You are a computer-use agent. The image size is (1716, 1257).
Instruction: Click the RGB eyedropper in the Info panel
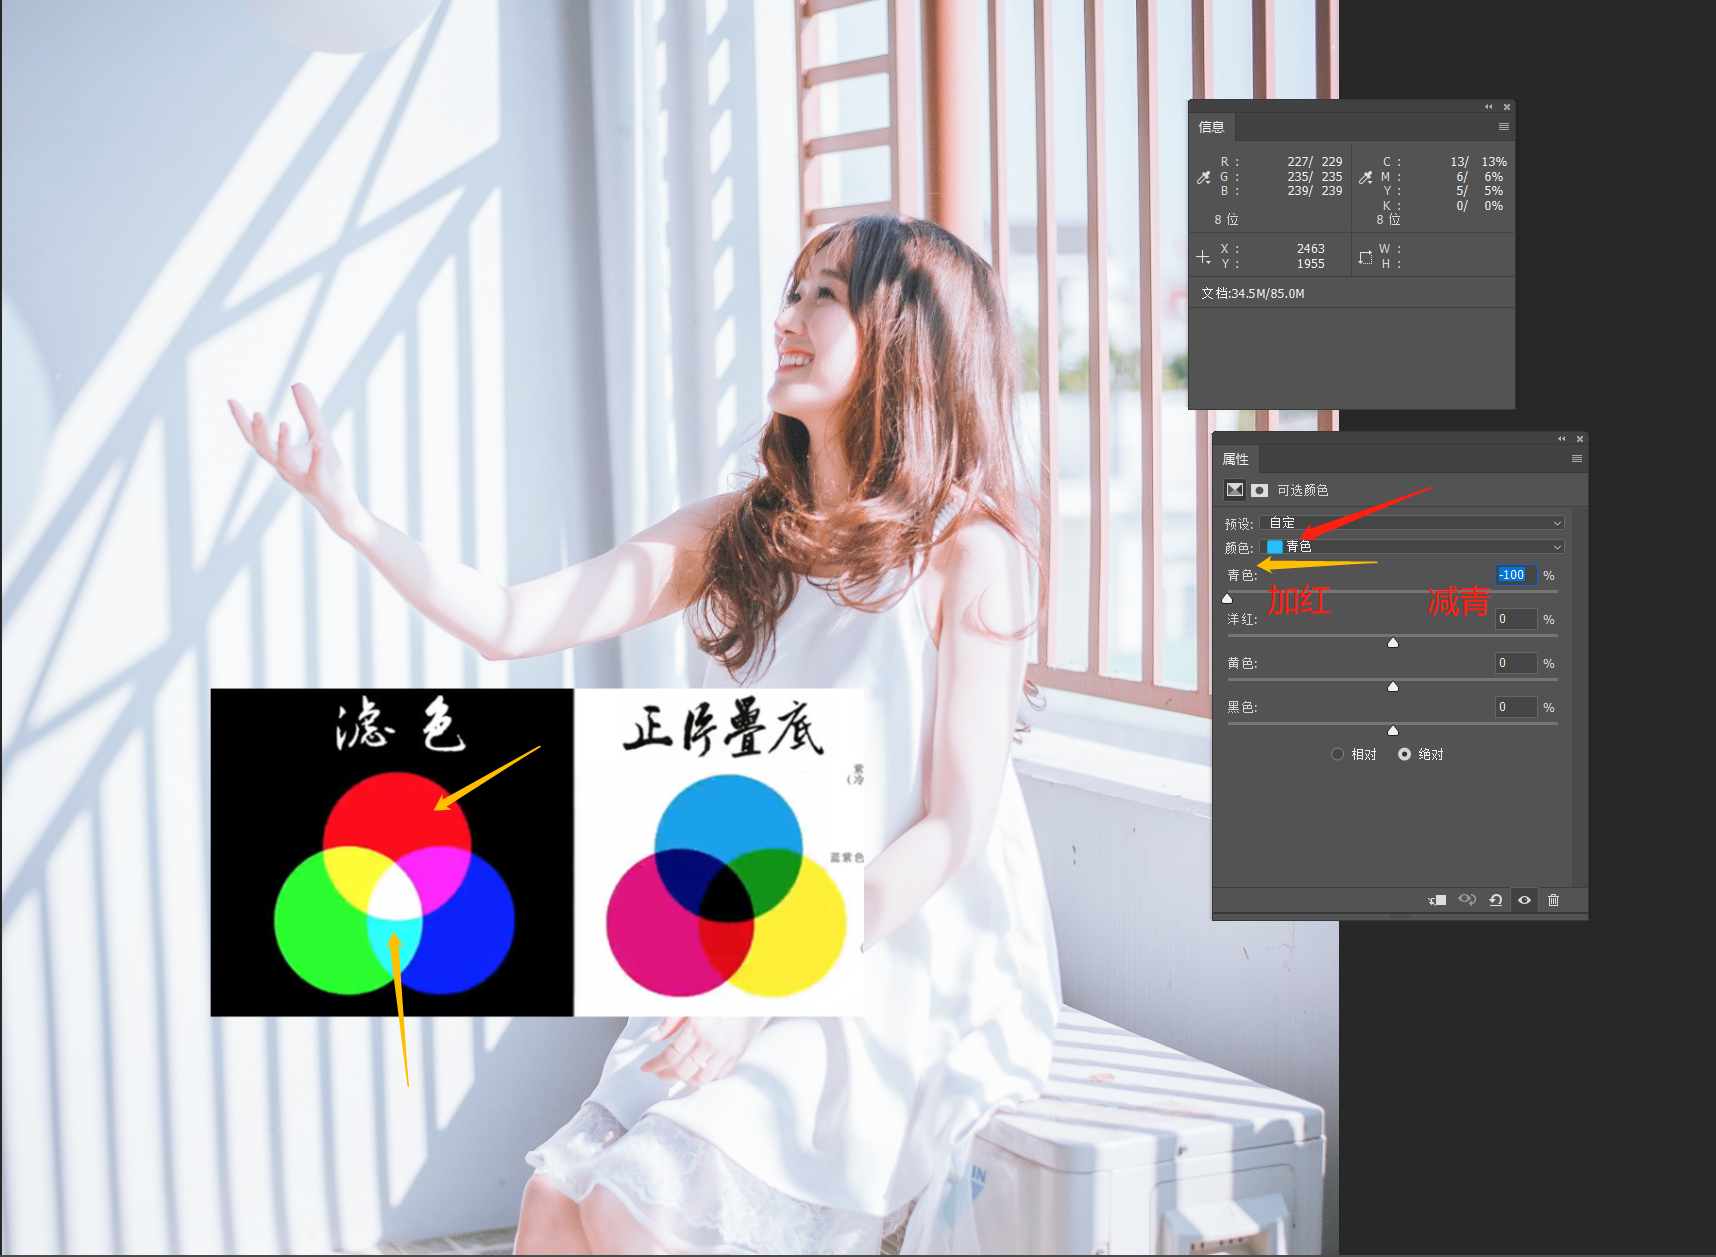click(x=1204, y=177)
